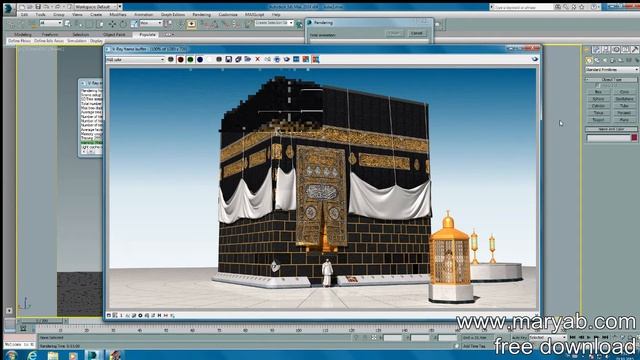Viewport: 640px width, 360px height.
Task: Toggle blue channel in V-Ray frame buffer
Action: click(x=200, y=60)
